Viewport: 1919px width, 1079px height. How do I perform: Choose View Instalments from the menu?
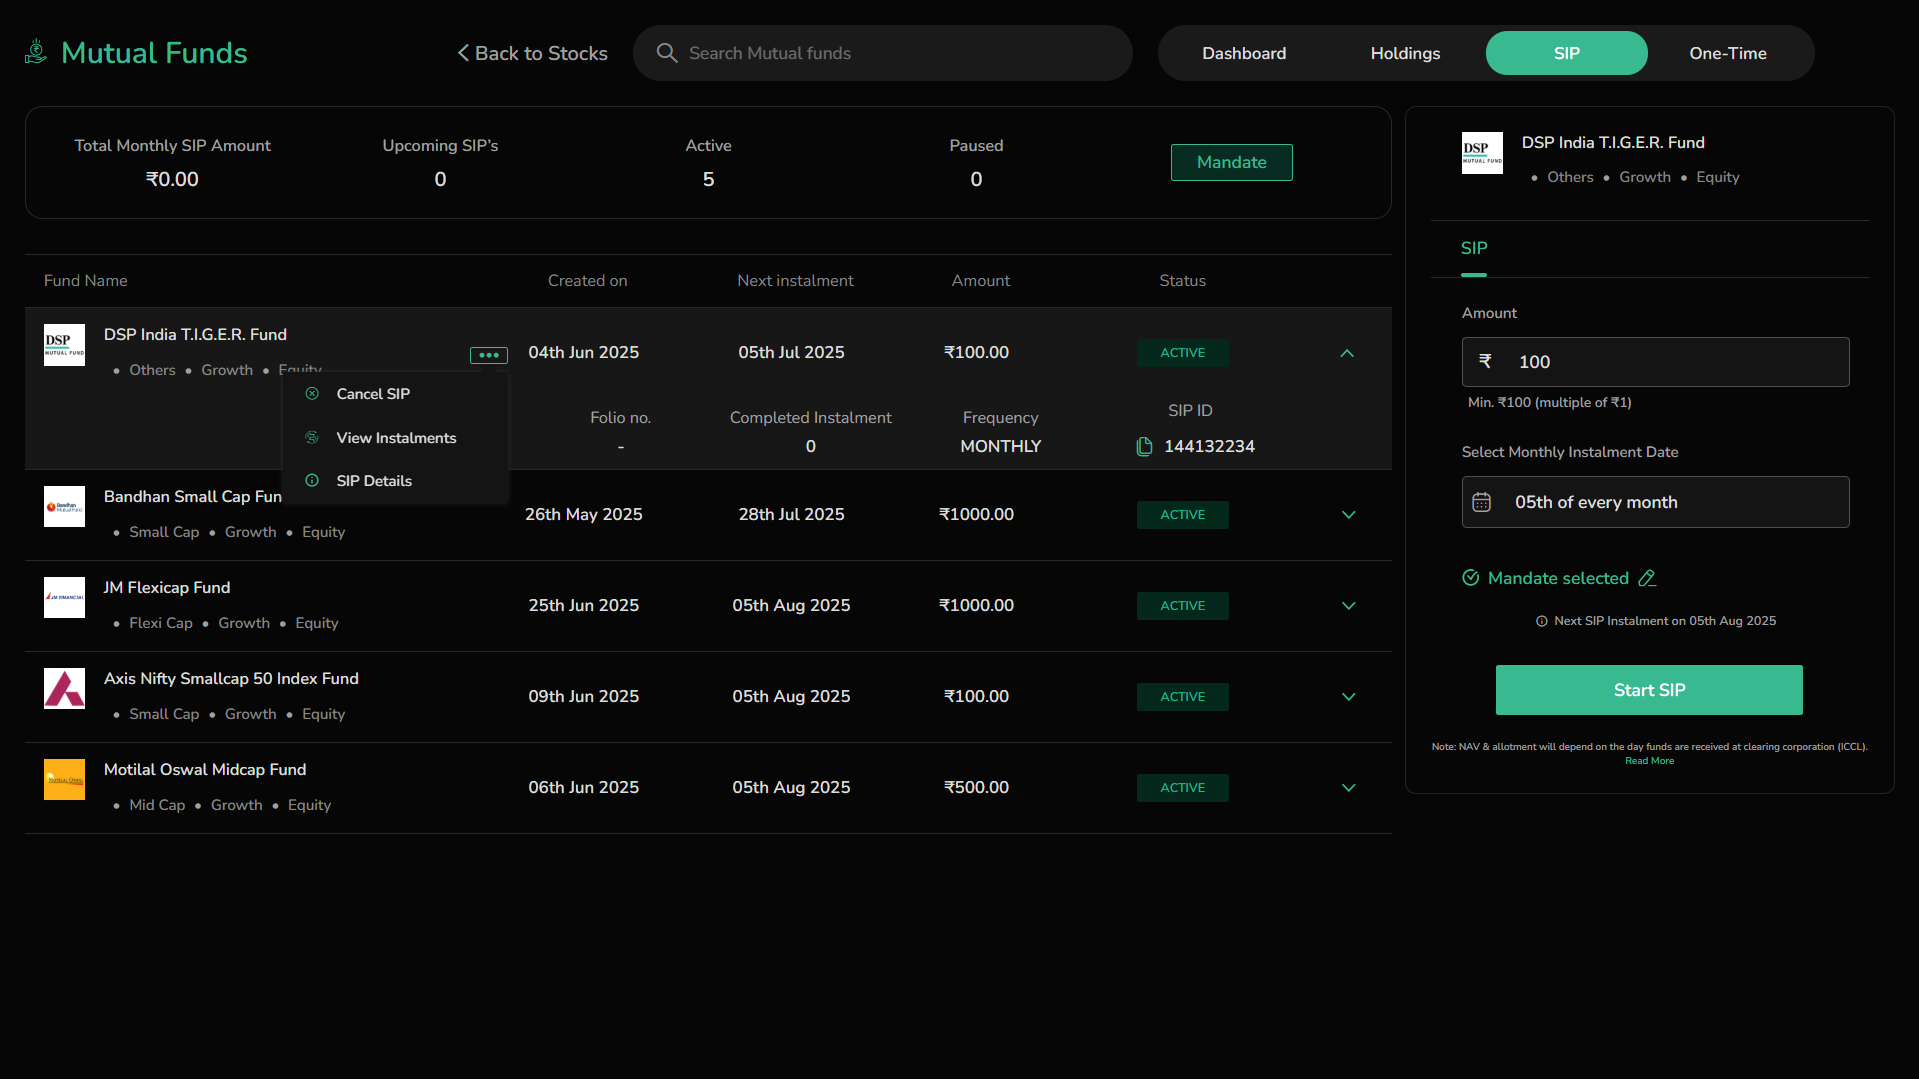[396, 438]
